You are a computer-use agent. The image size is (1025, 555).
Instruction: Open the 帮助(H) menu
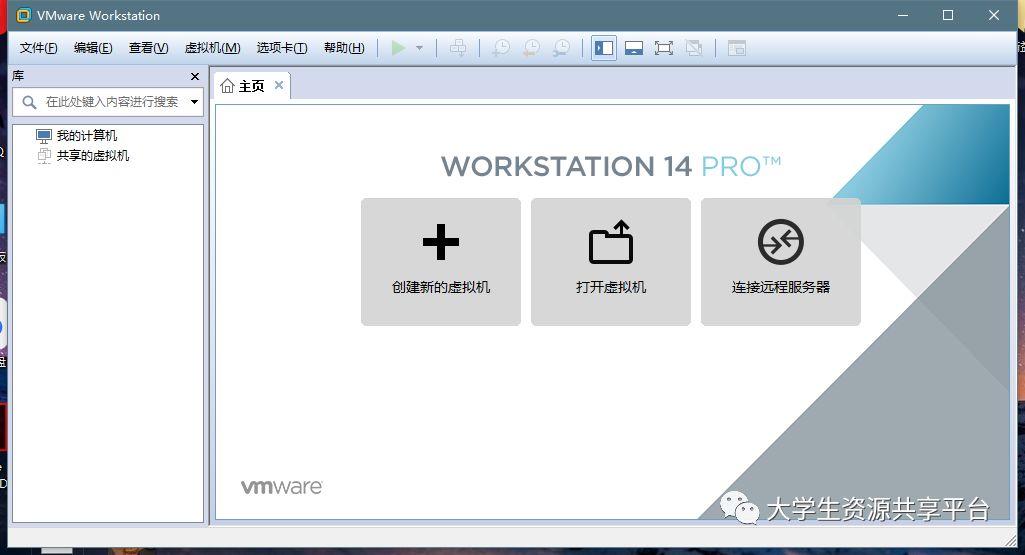point(344,48)
